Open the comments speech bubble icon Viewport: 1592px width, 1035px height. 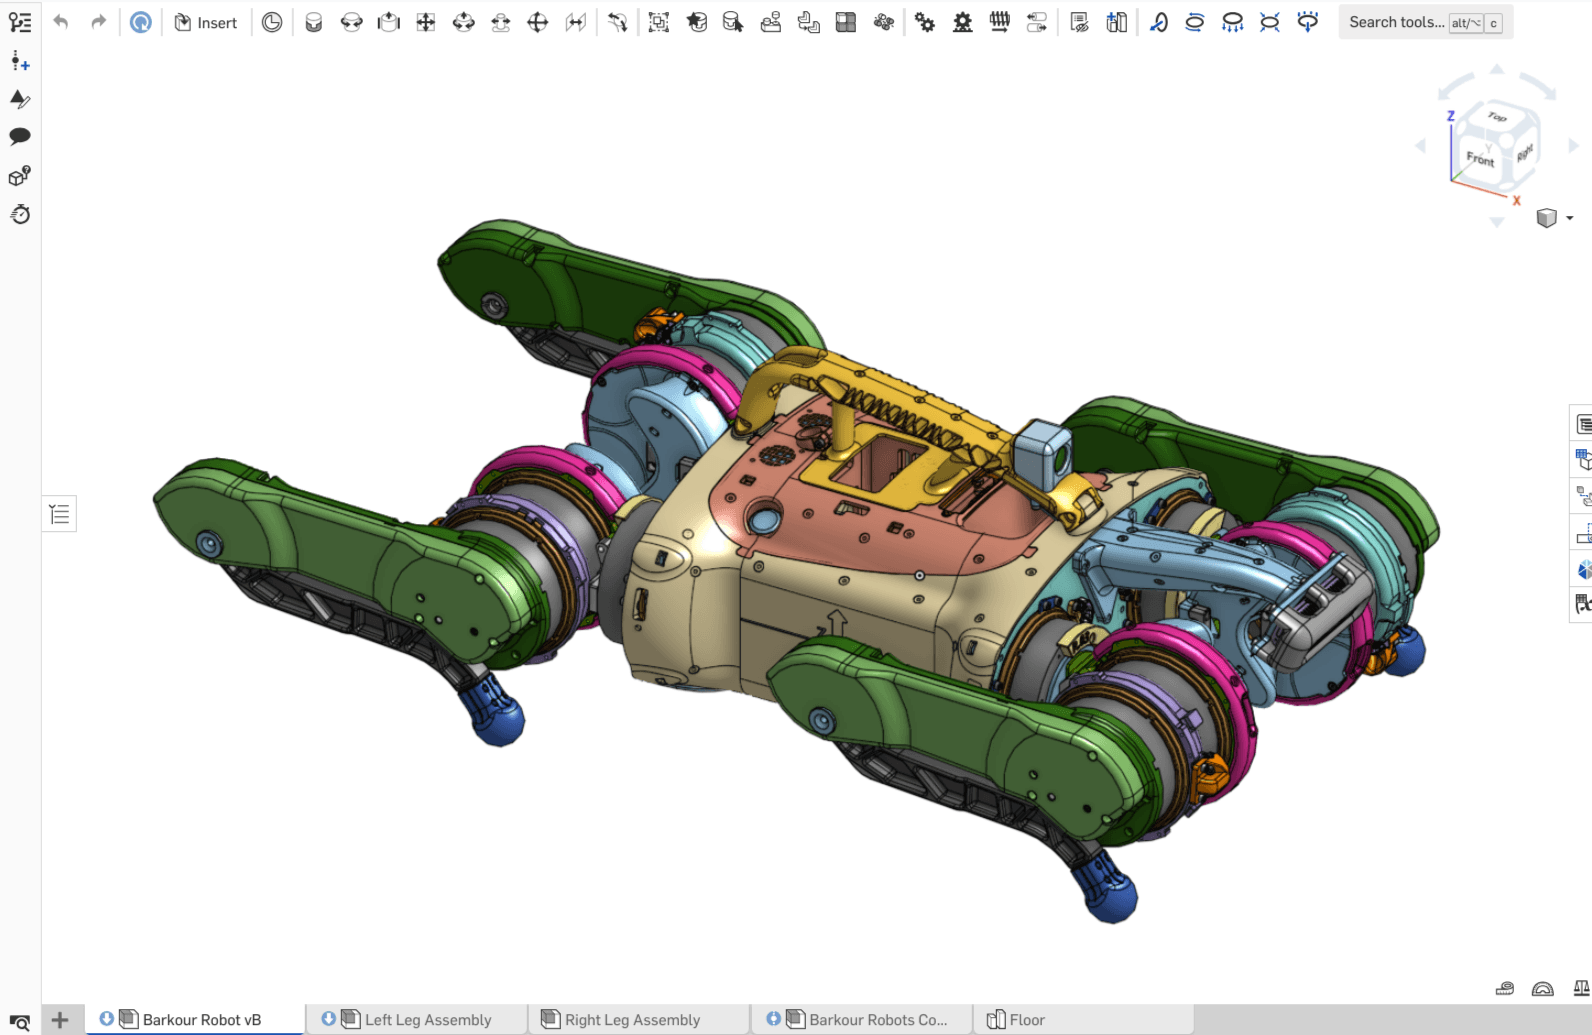coord(20,137)
